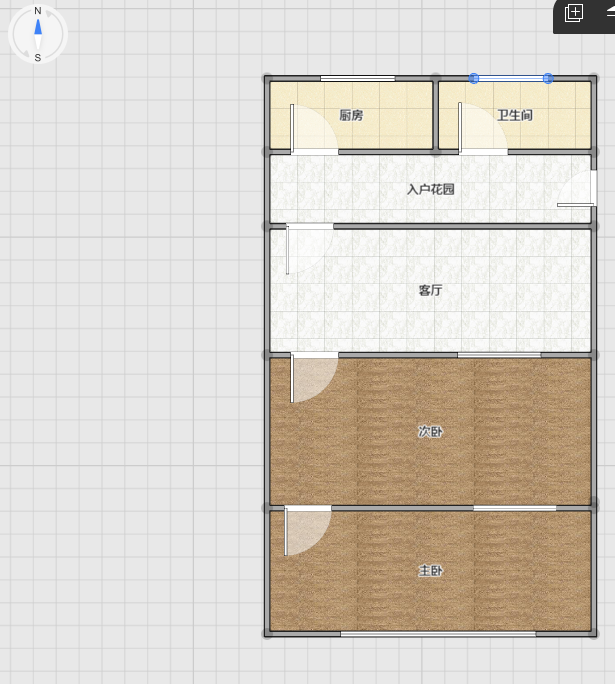Select the kitchen (厨房) swing door
This screenshot has height=684, width=615.
pos(314,130)
